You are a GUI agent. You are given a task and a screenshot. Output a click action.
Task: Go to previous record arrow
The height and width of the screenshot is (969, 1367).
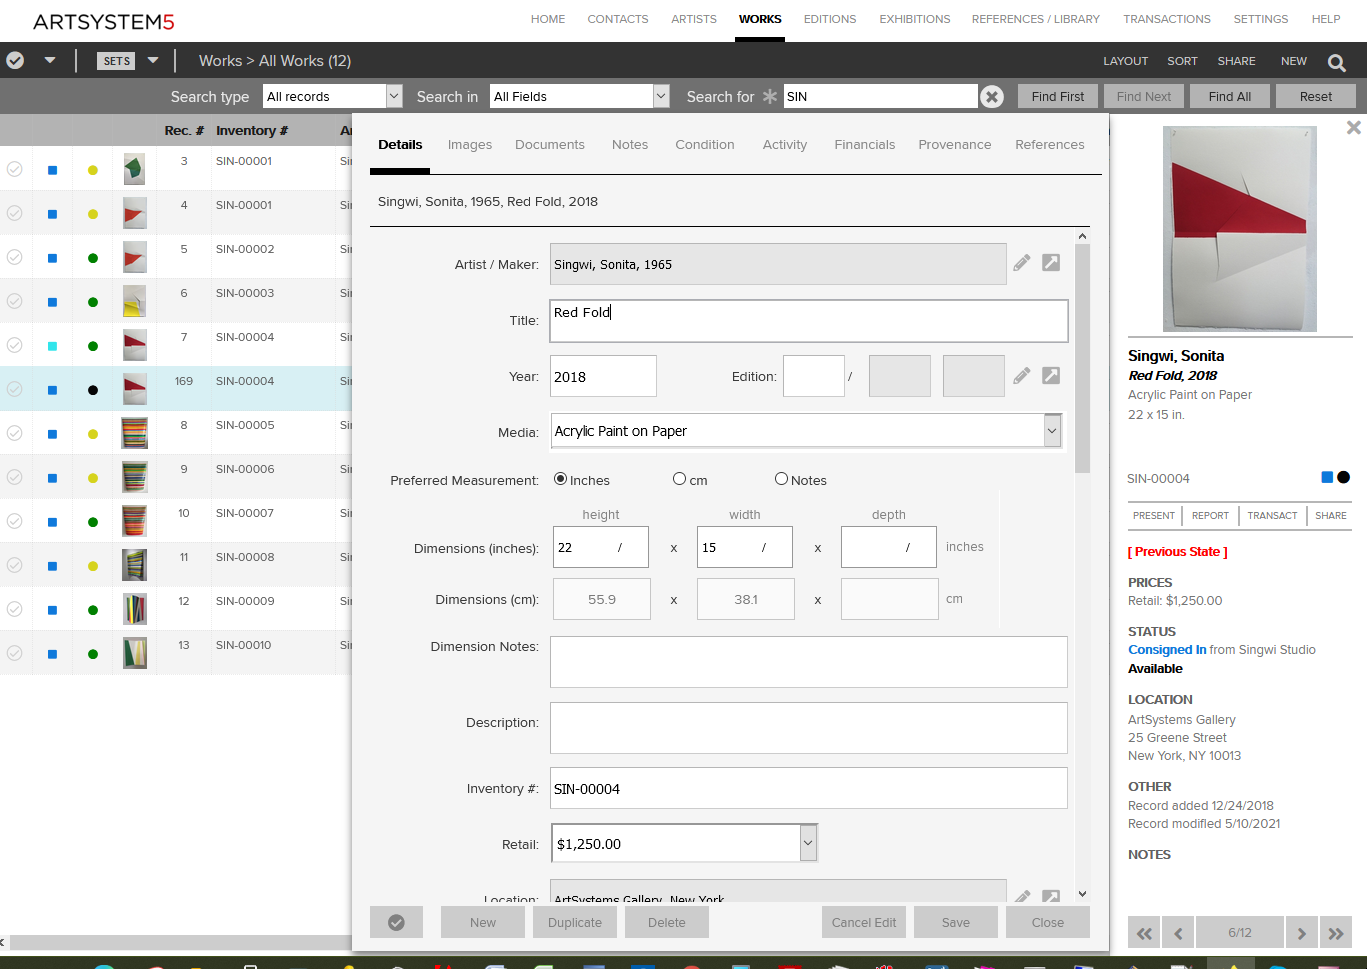tap(1178, 933)
